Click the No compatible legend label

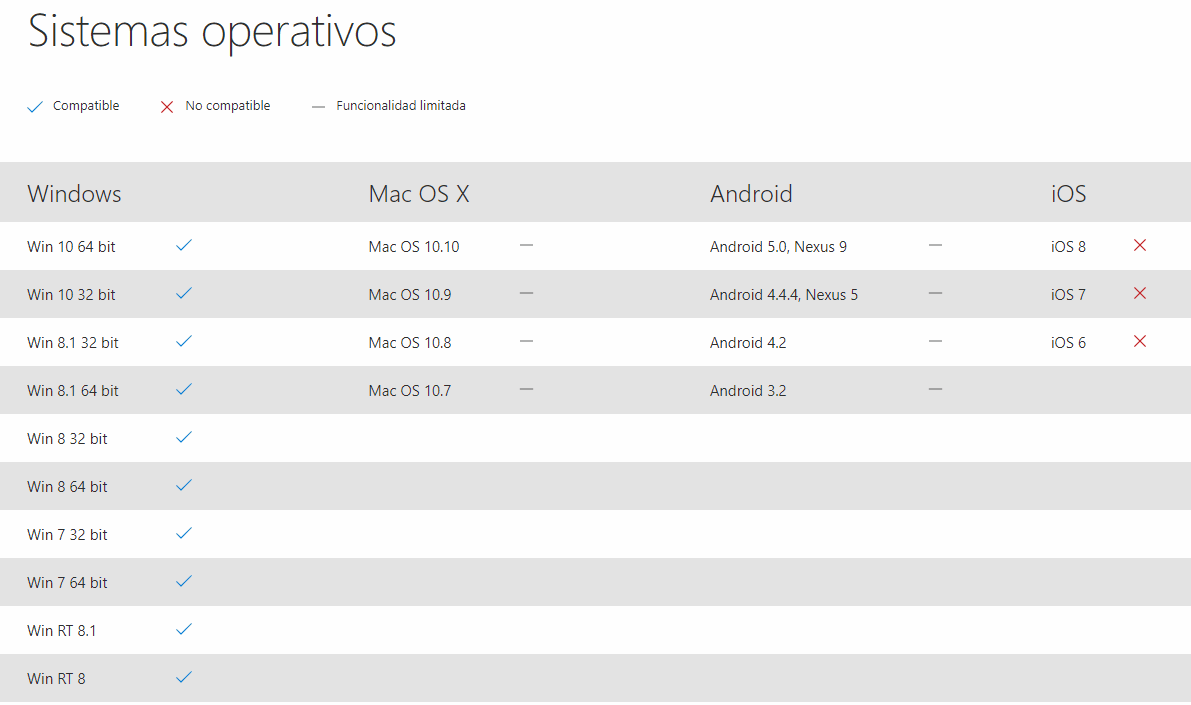[228, 106]
